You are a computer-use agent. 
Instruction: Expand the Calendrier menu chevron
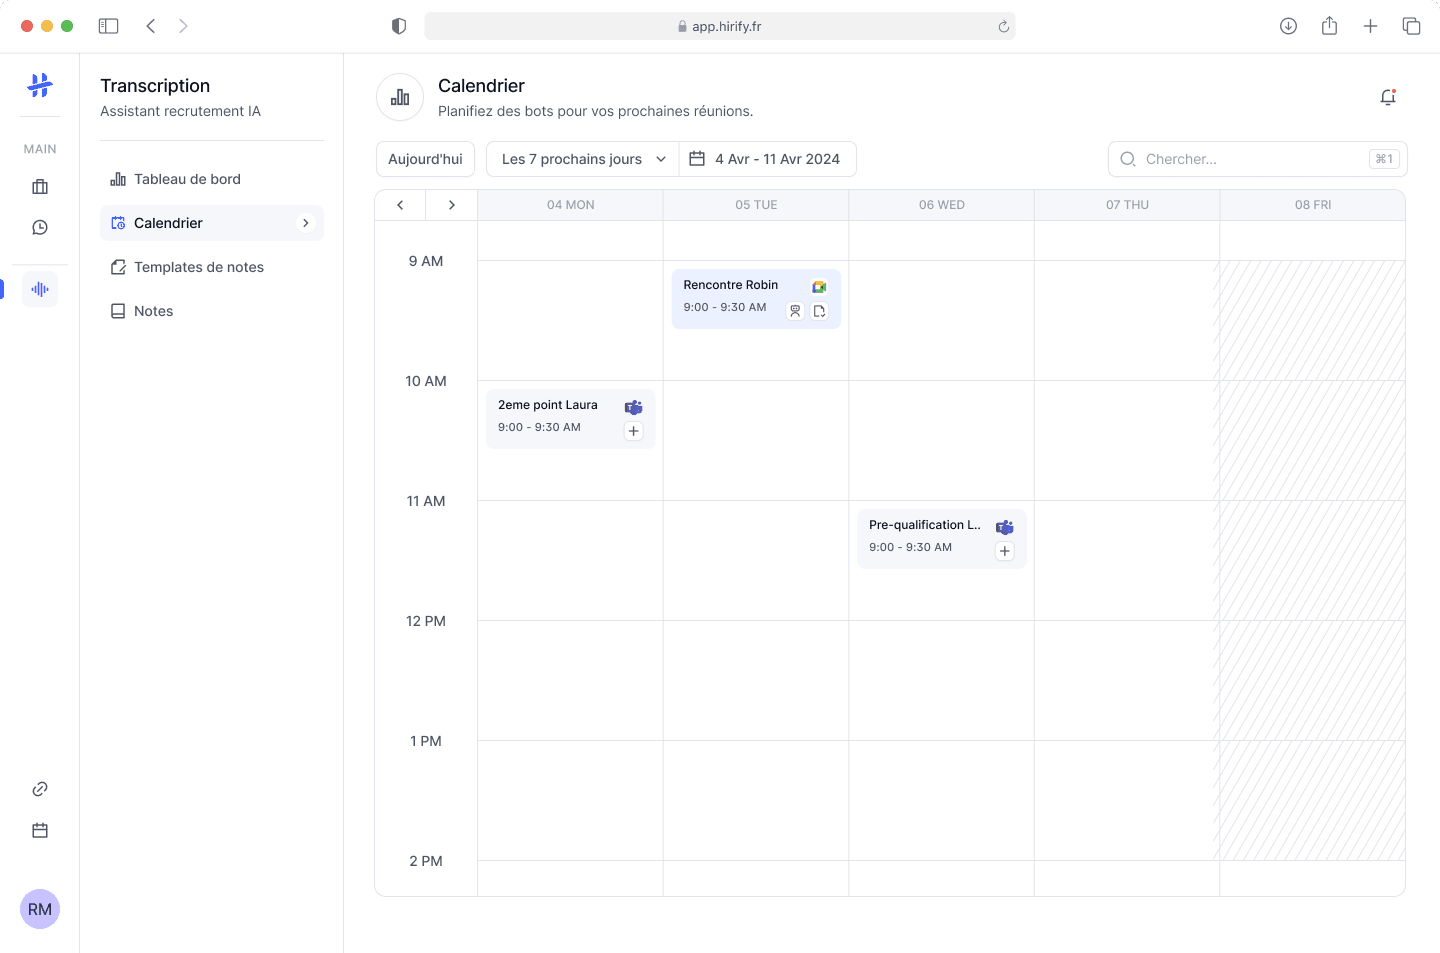pos(306,223)
